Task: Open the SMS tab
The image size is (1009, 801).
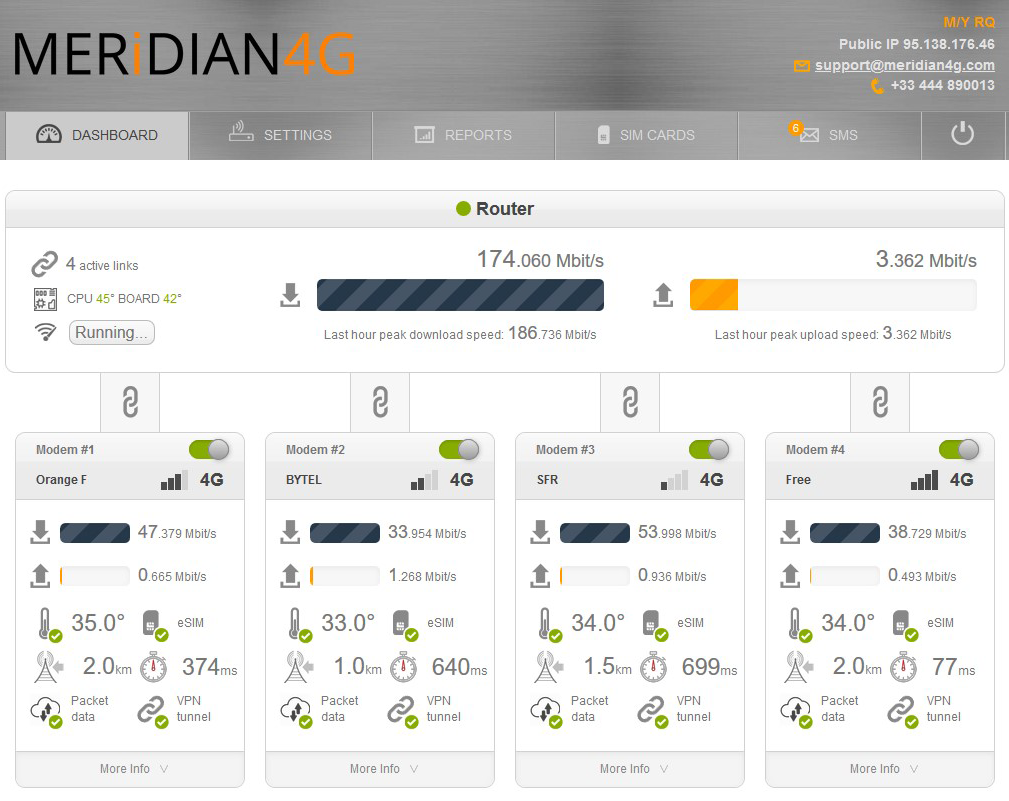Action: [x=829, y=135]
